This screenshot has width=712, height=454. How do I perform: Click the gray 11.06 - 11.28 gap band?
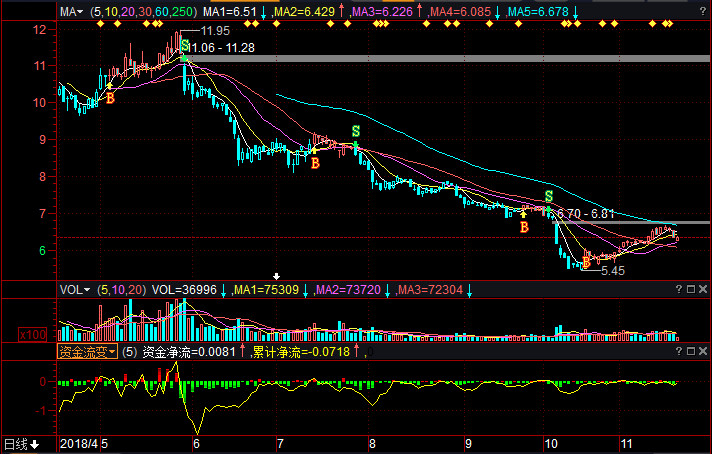450,59
